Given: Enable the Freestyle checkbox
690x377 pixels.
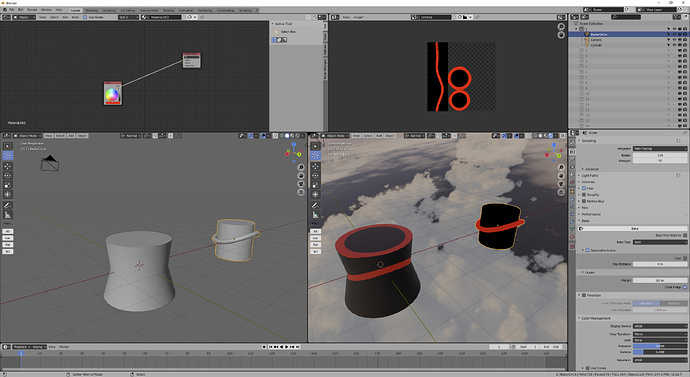Looking at the screenshot, I should point(584,295).
